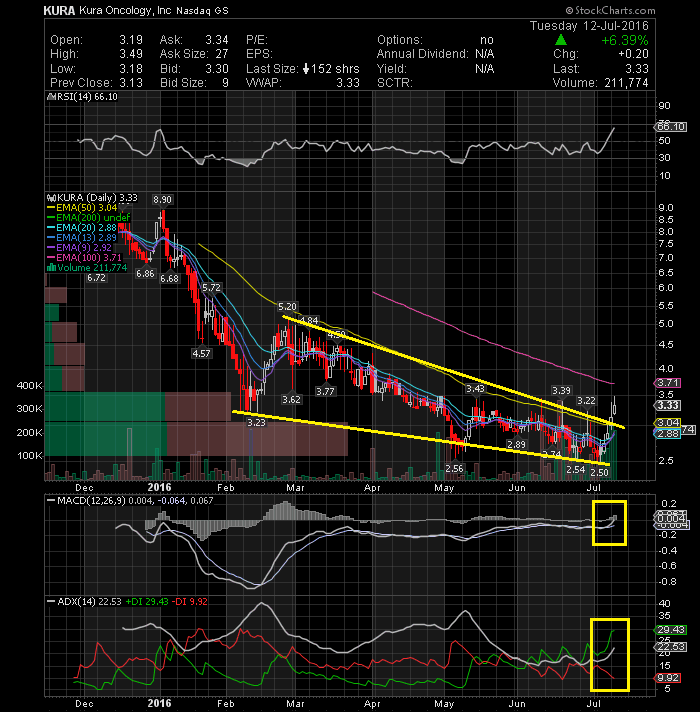Click the Options value no
This screenshot has width=700, height=712.
pyautogui.click(x=487, y=40)
